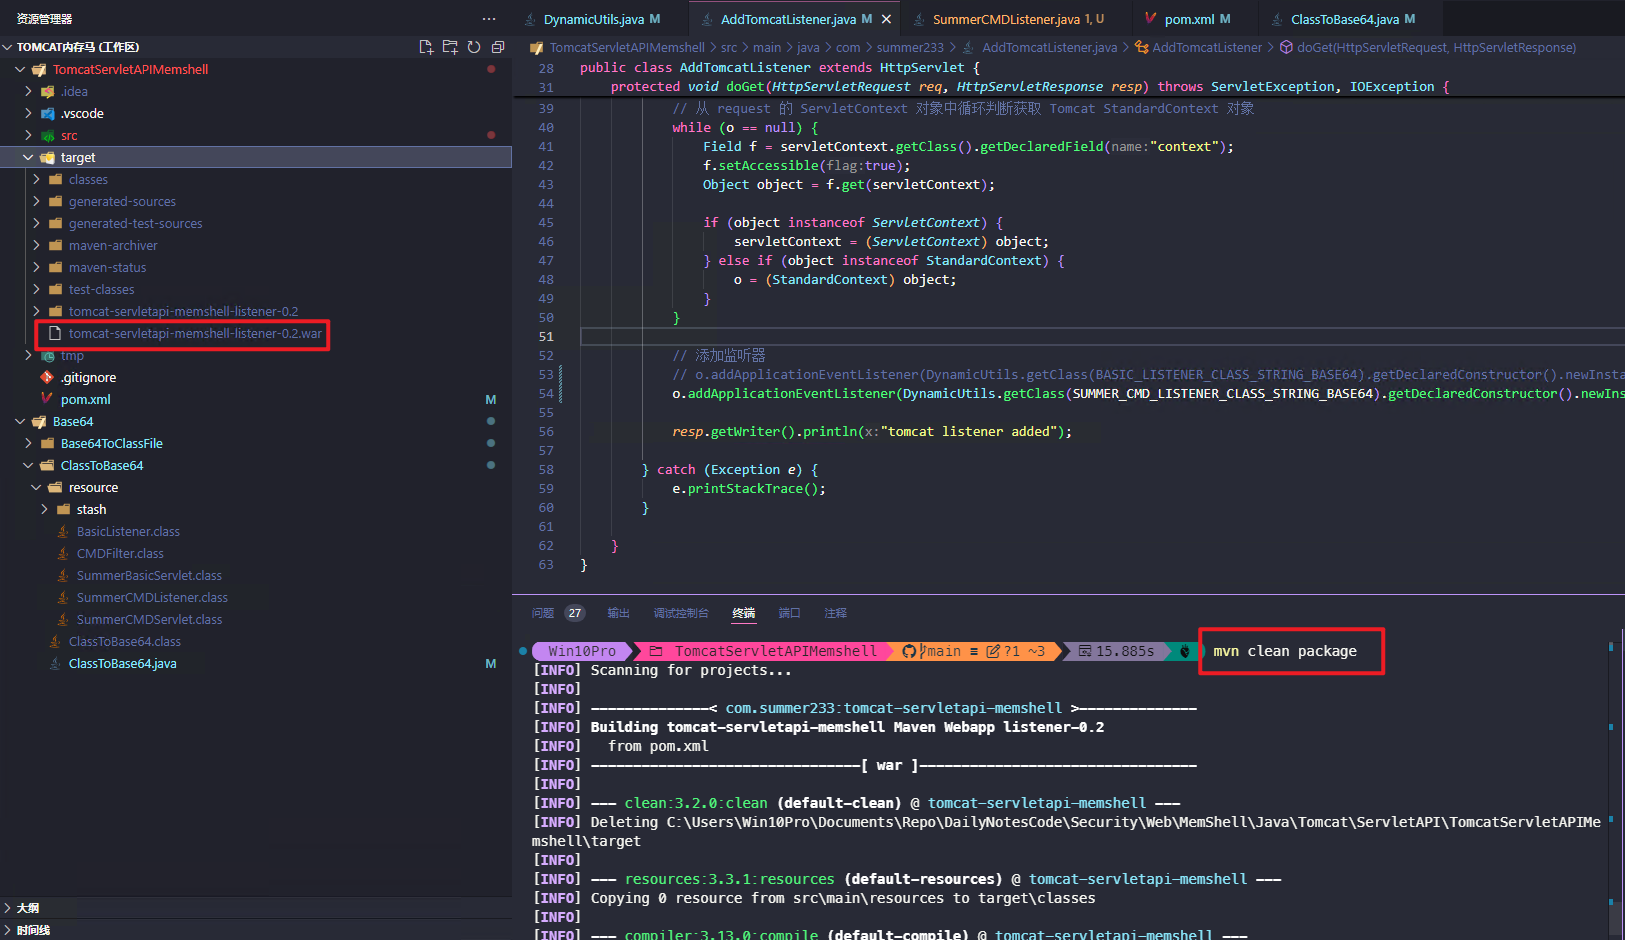Open SummerBasicServlet.class file
1625x940 pixels.
coord(149,575)
